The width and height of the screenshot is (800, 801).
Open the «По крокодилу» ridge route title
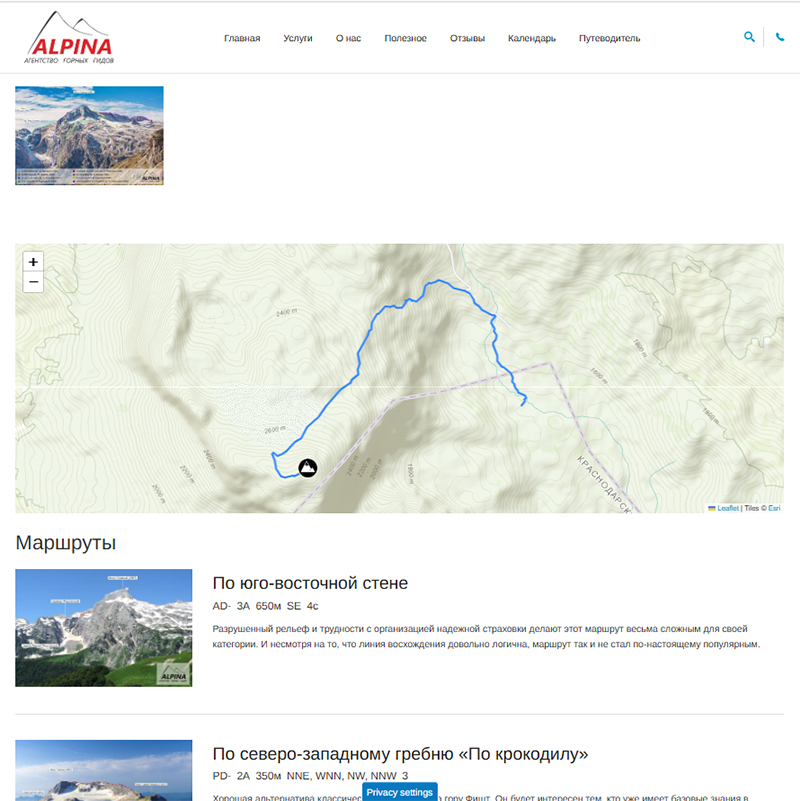(400, 754)
